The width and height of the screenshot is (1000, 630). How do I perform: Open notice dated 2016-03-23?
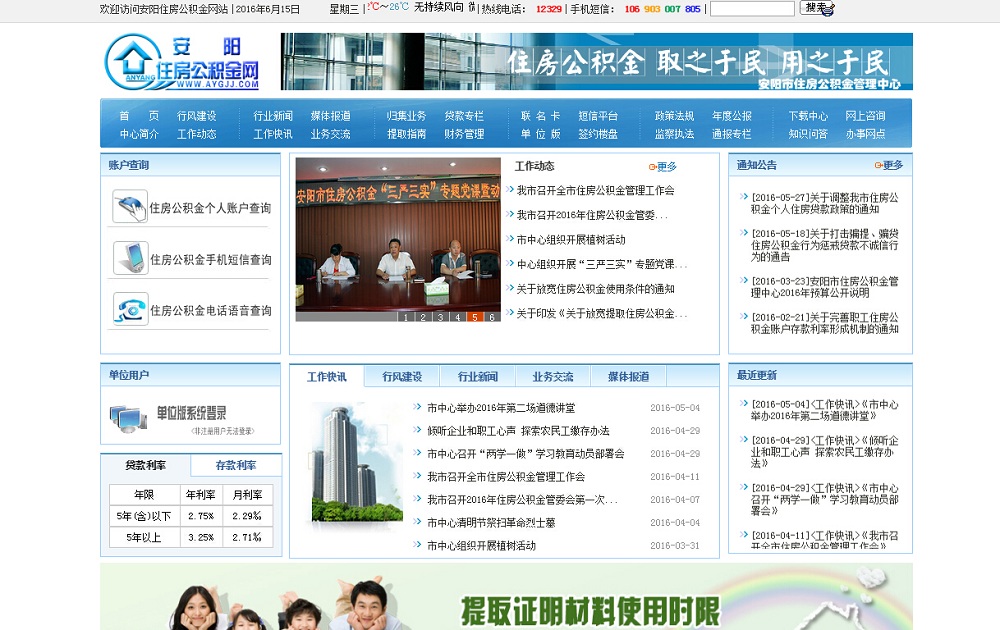point(824,287)
